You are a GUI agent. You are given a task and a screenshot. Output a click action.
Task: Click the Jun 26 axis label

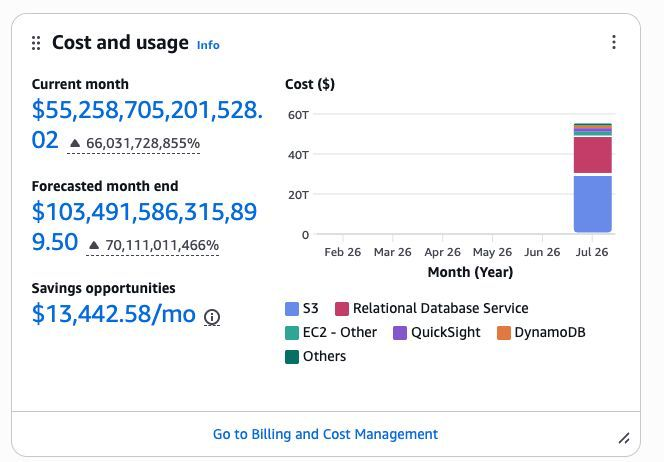(x=542, y=252)
